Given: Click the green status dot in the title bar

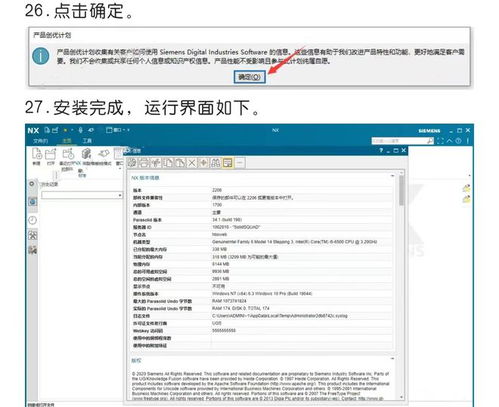Looking at the screenshot, I should pos(65,130).
